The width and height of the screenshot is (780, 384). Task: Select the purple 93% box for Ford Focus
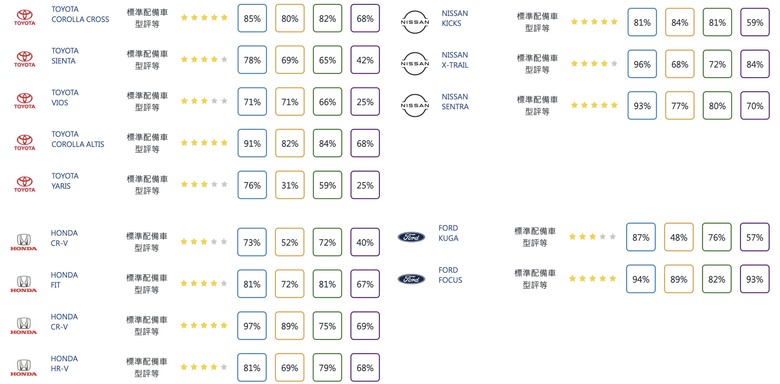point(755,279)
